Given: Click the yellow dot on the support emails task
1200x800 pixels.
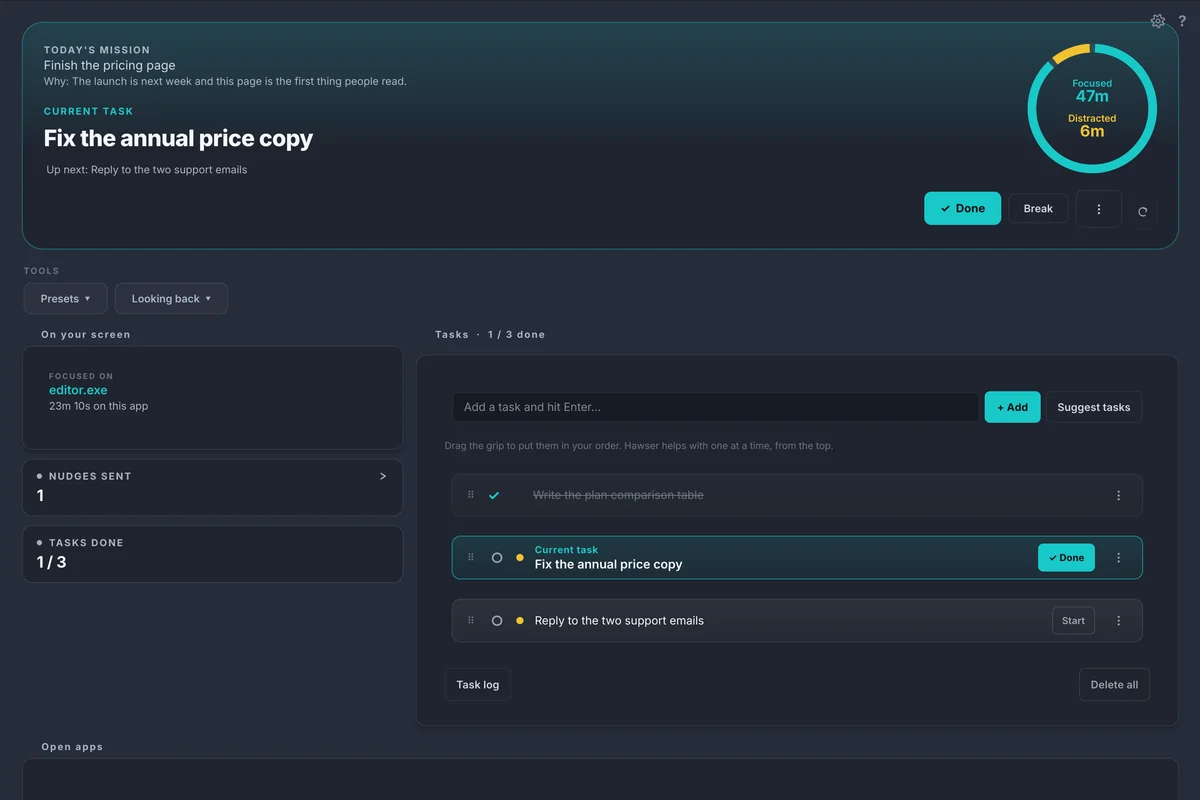Looking at the screenshot, I should [x=519, y=621].
